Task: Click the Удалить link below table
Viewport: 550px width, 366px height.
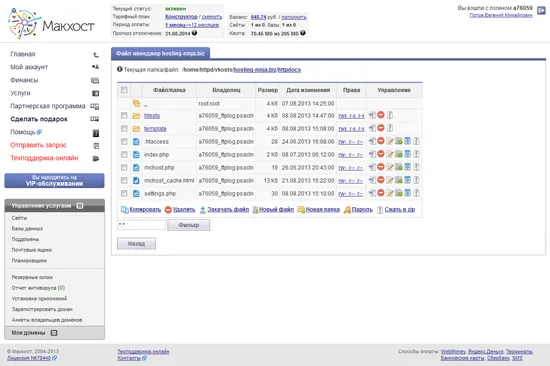Action: [184, 209]
